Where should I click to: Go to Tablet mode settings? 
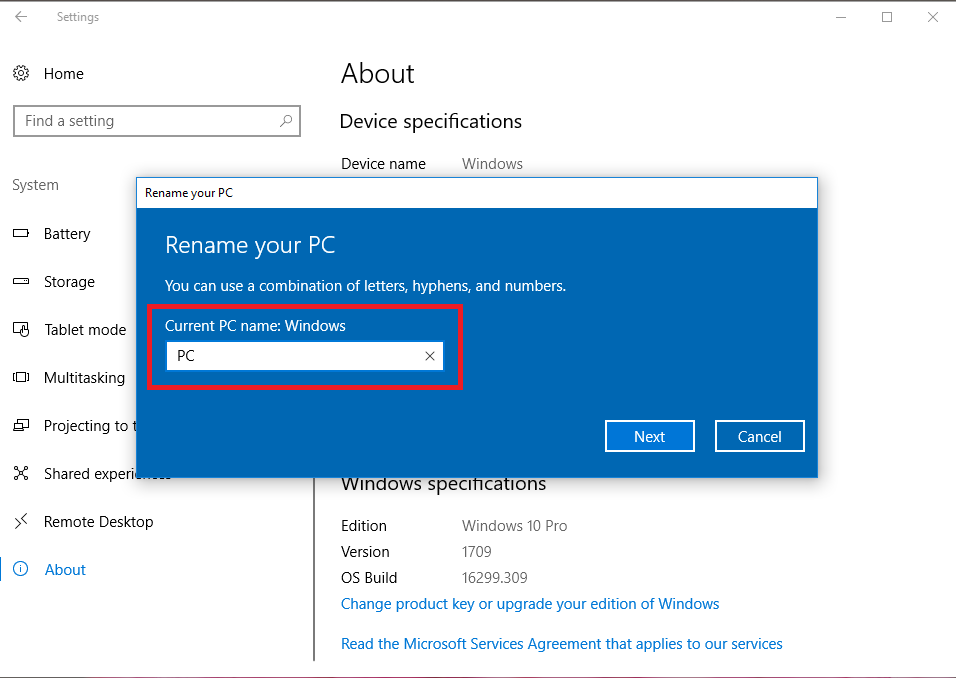(x=85, y=330)
